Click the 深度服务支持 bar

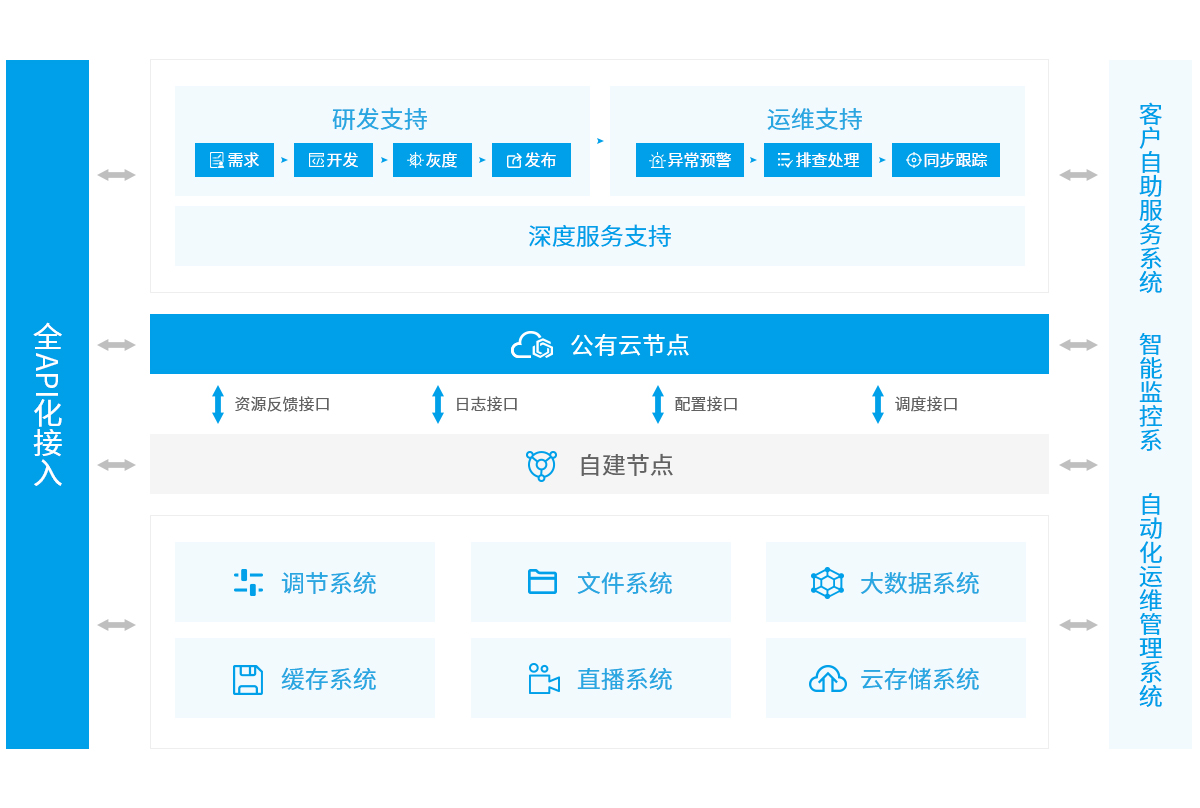pyautogui.click(x=599, y=236)
